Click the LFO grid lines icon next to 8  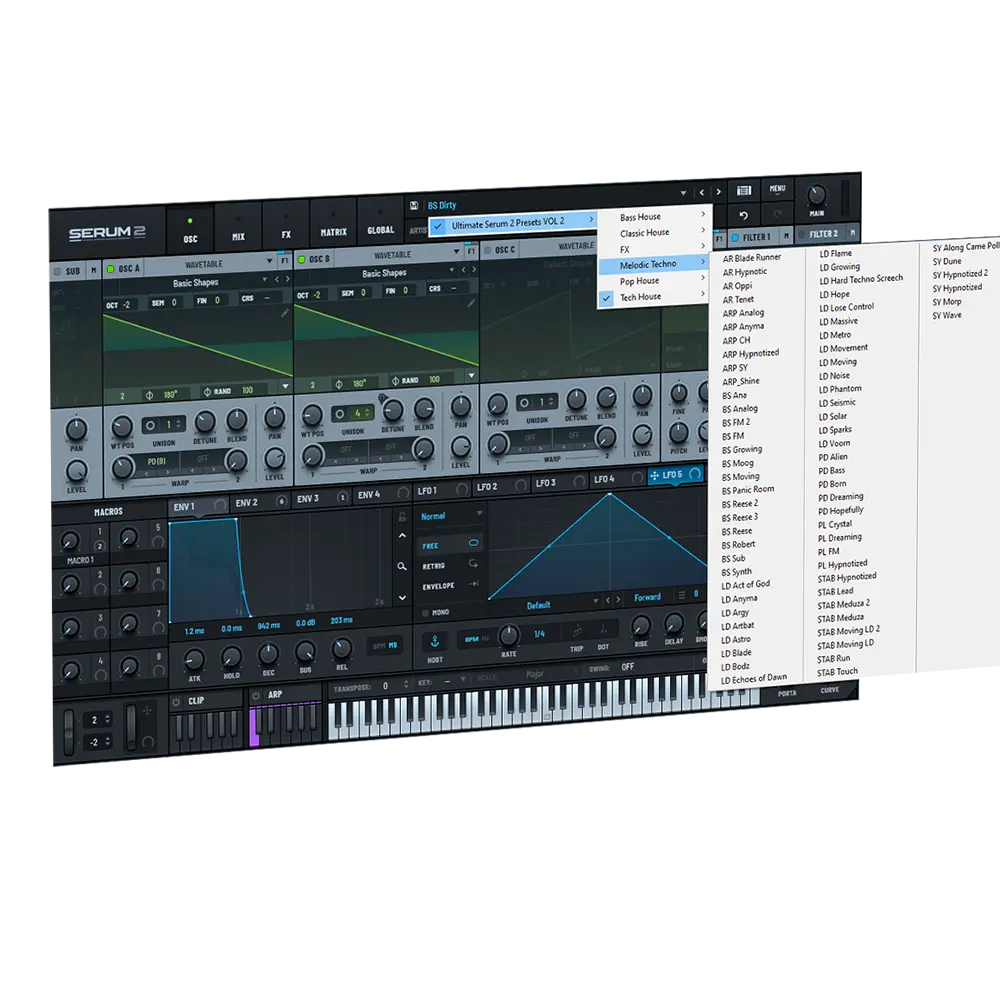click(682, 595)
